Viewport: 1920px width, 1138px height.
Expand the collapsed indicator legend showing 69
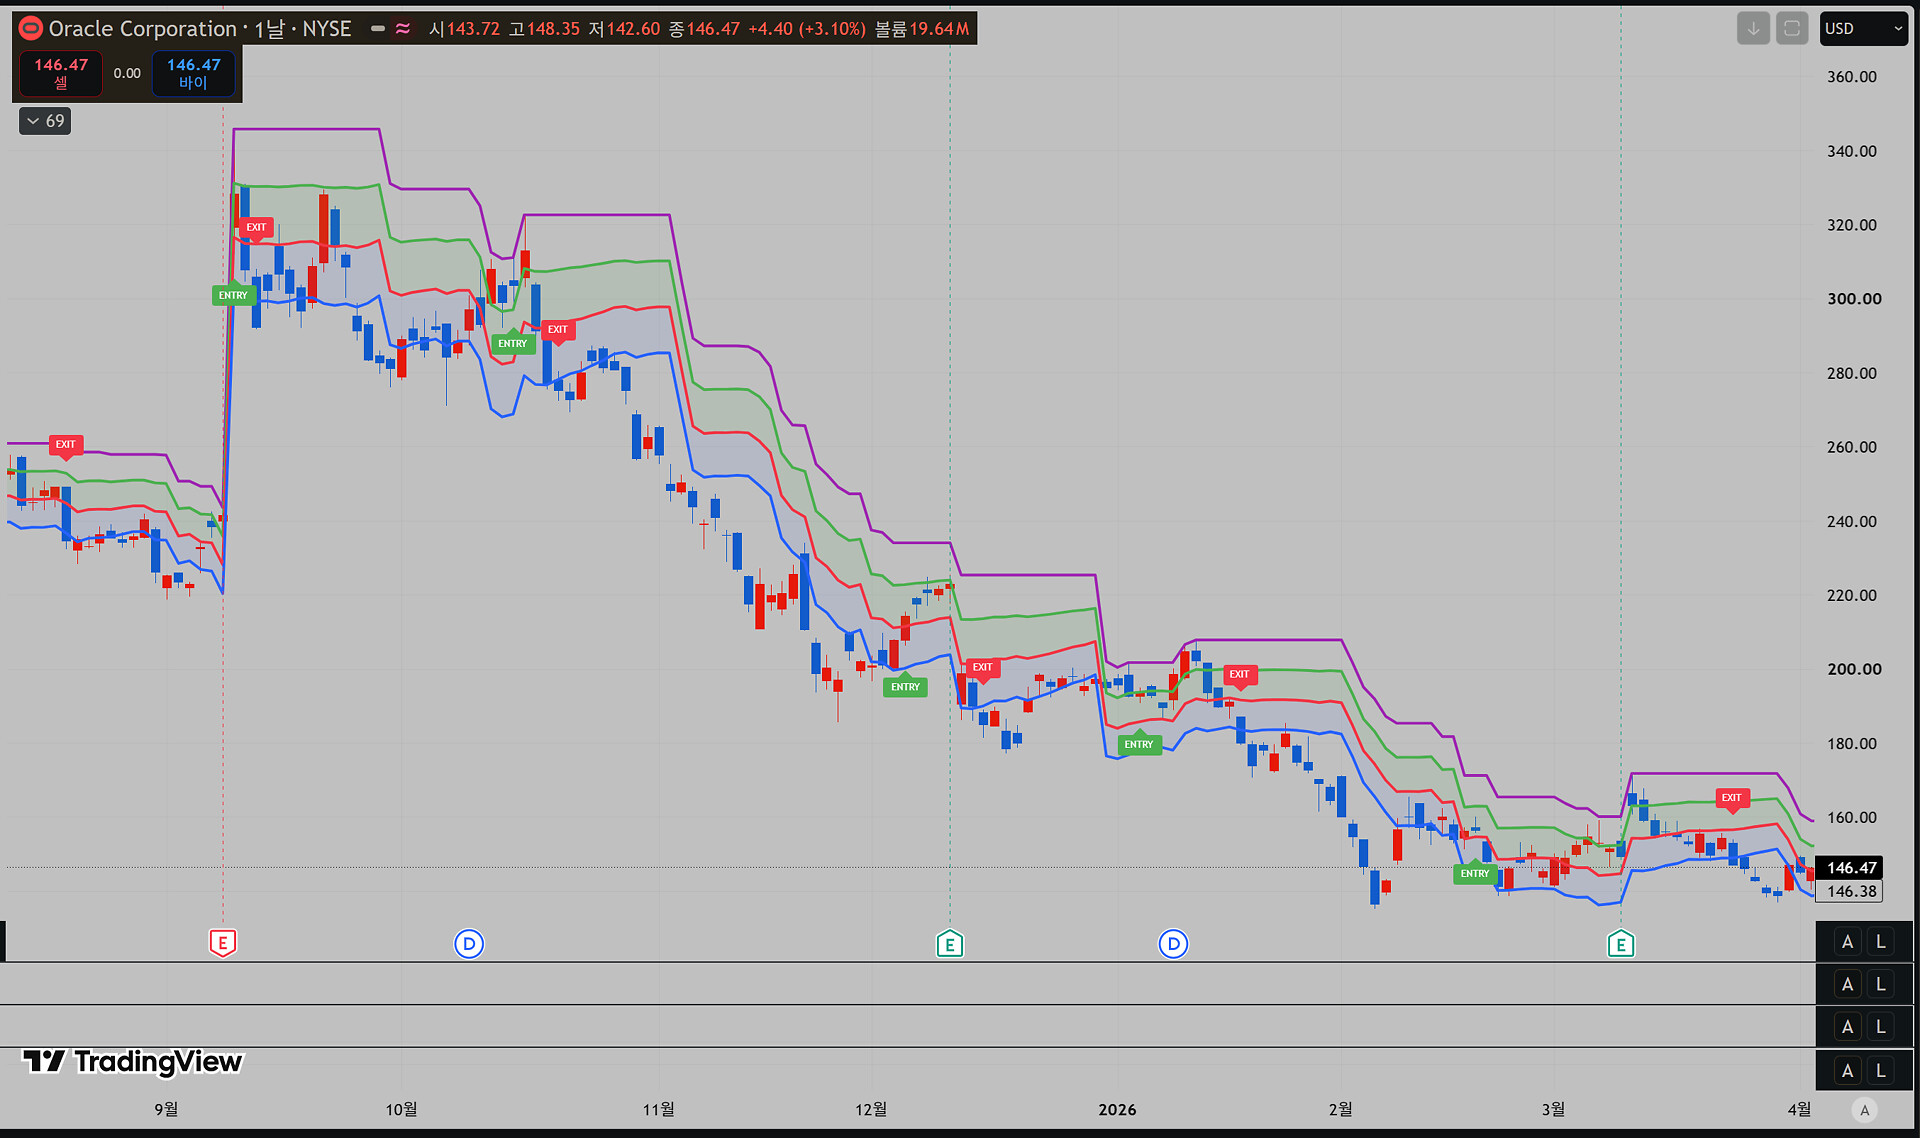(45, 121)
